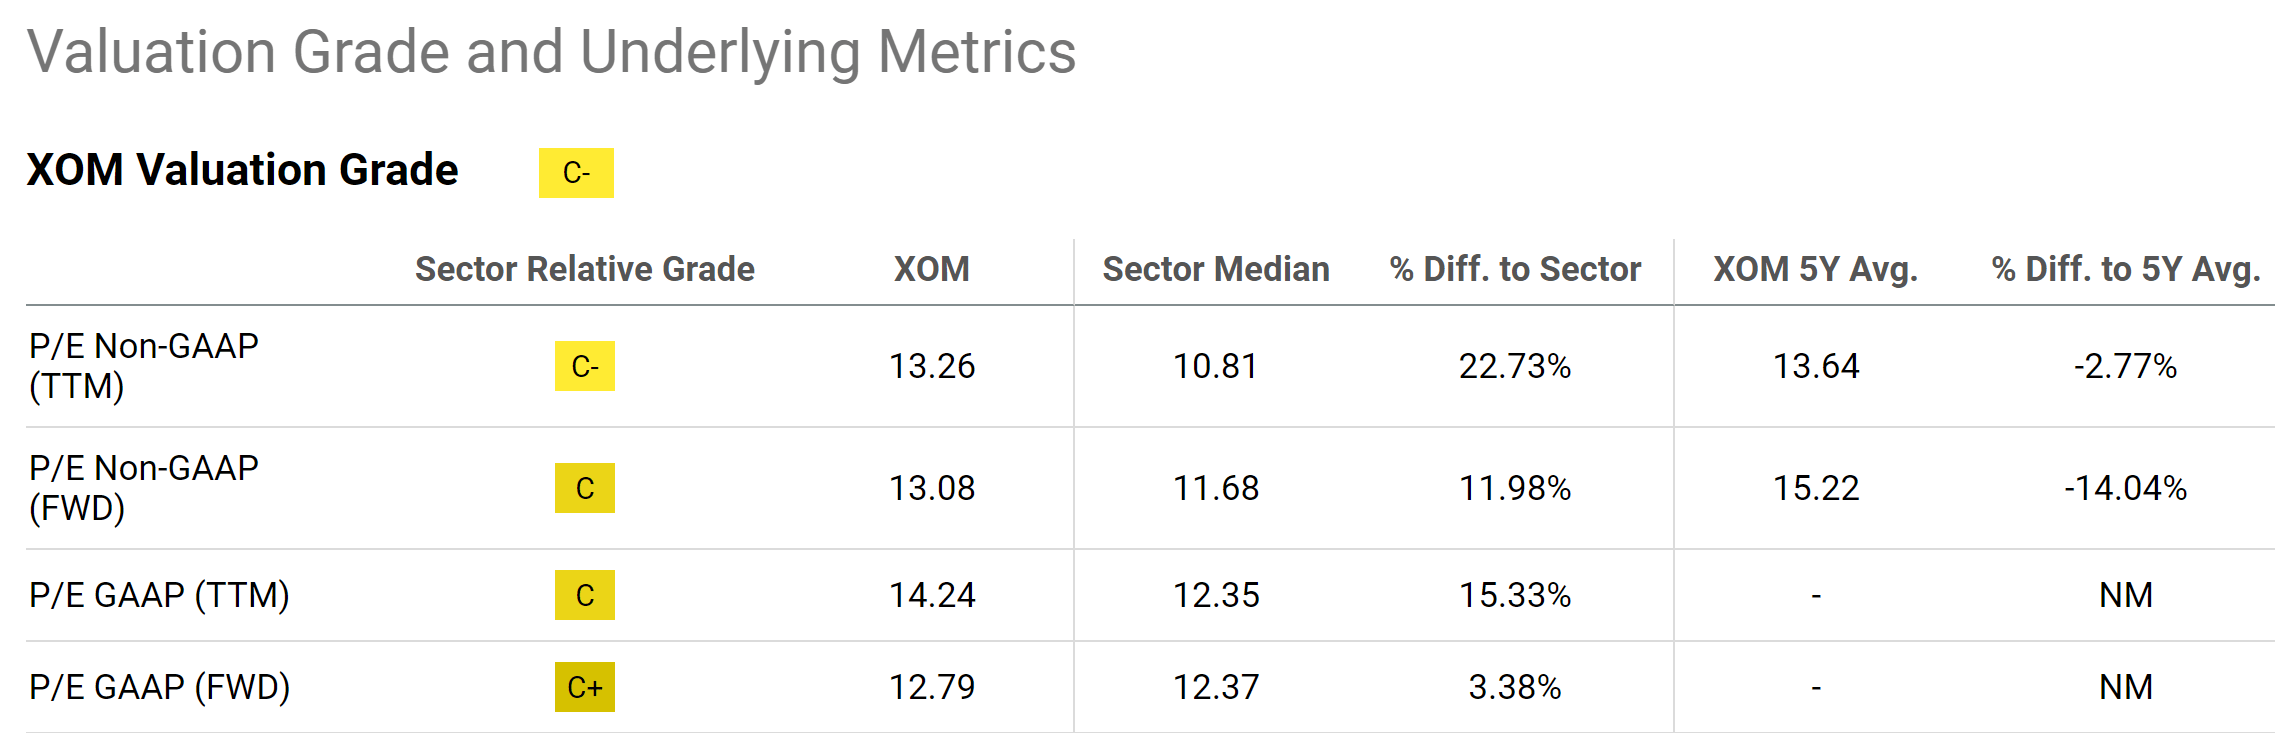Select the Sector Median column header
This screenshot has width=2285, height=733.
(x=1215, y=269)
